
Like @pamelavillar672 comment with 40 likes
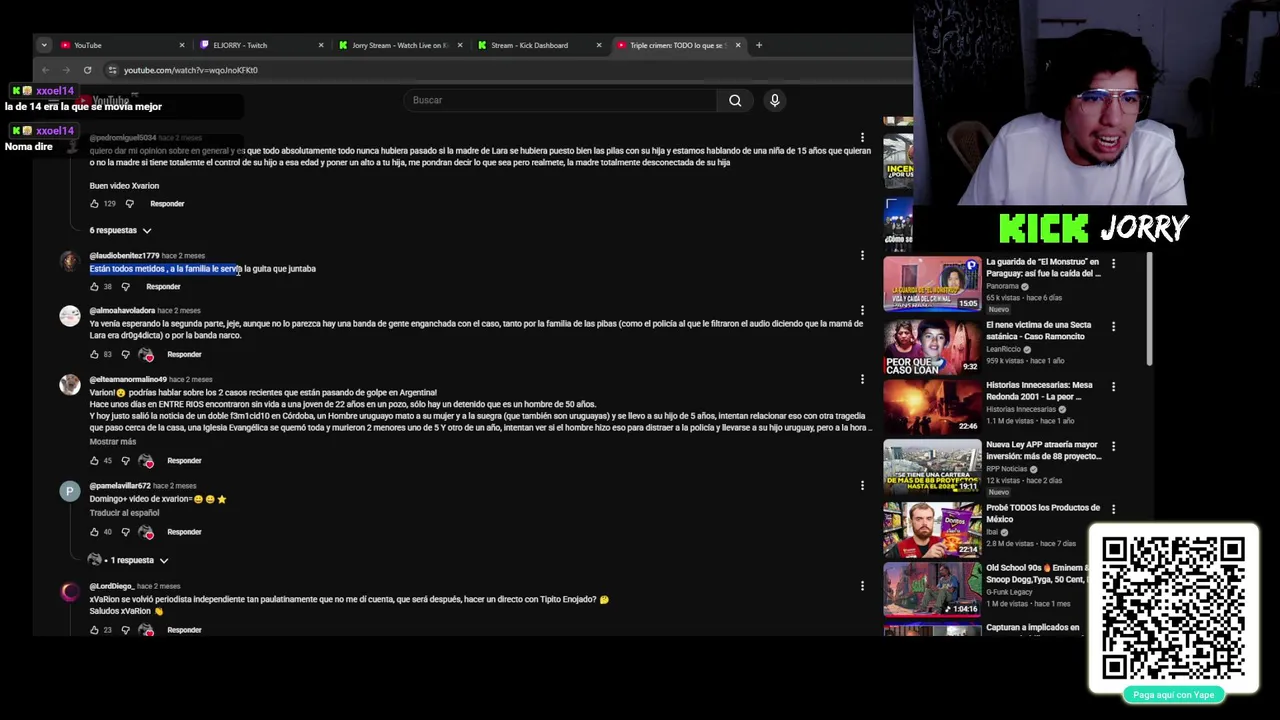click(94, 532)
